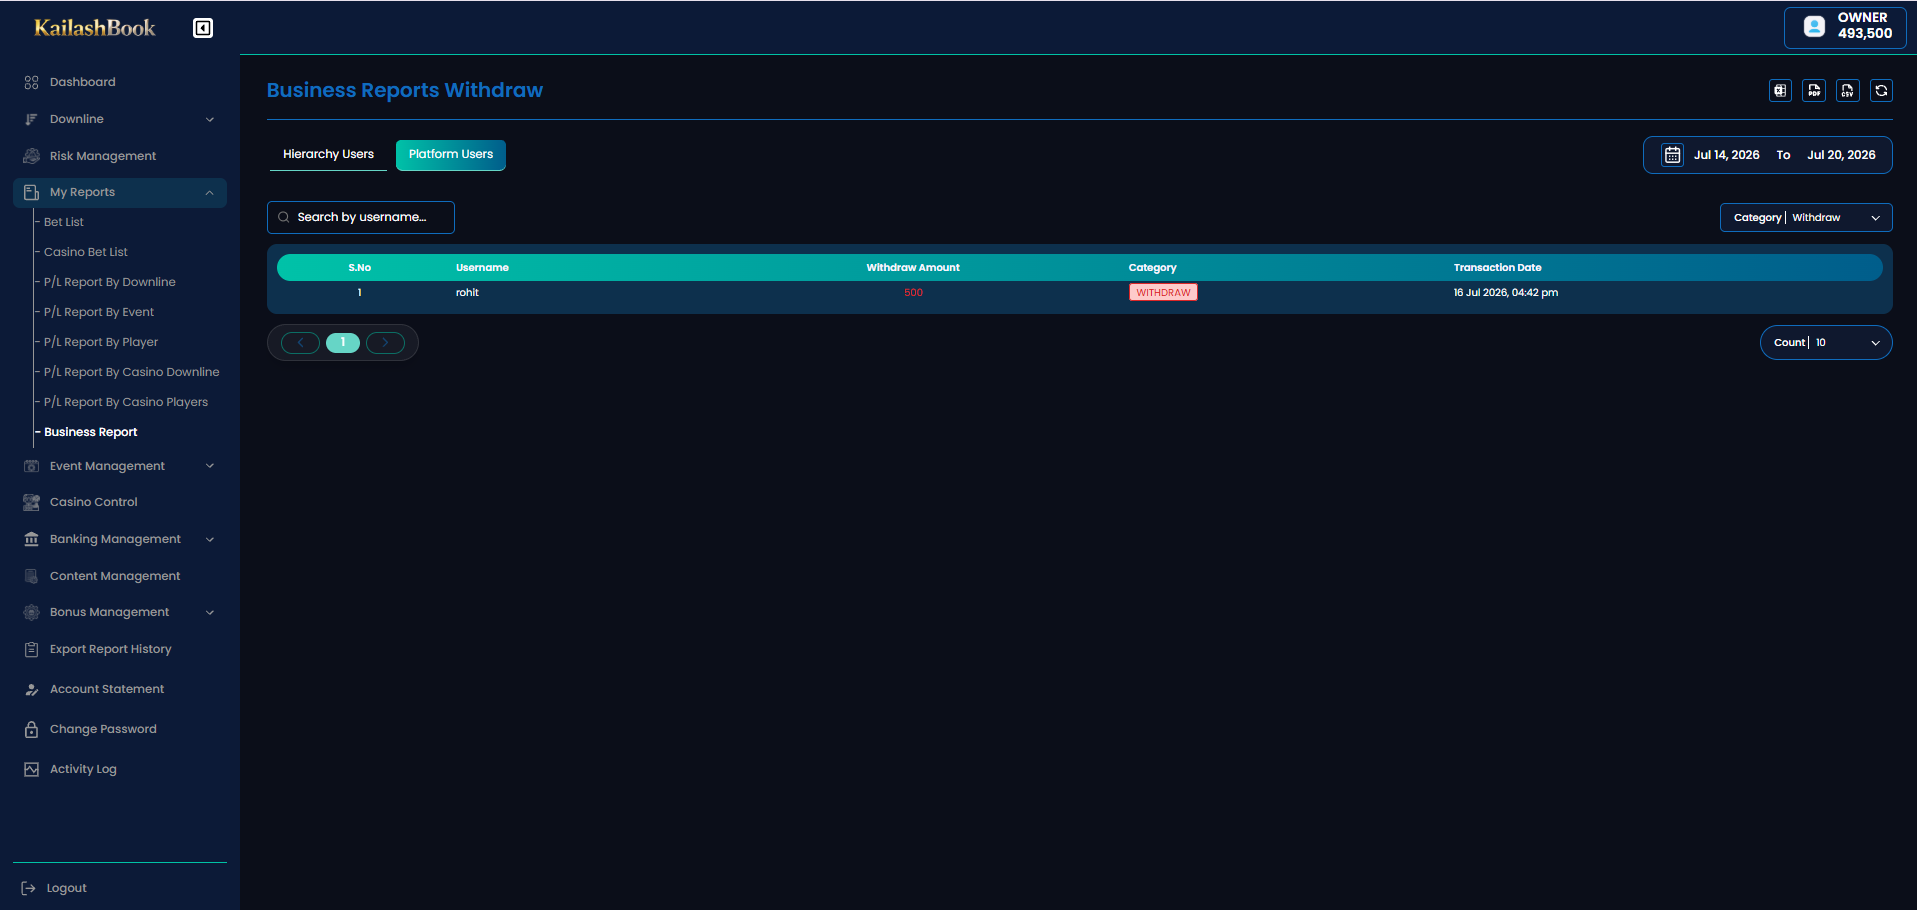The width and height of the screenshot is (1917, 910).
Task: Open P/L Report By Downline
Action: click(x=110, y=282)
